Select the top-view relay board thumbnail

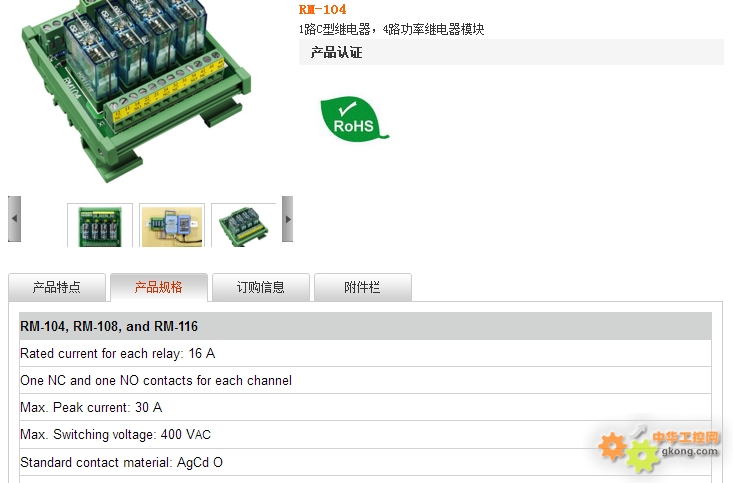(x=100, y=226)
